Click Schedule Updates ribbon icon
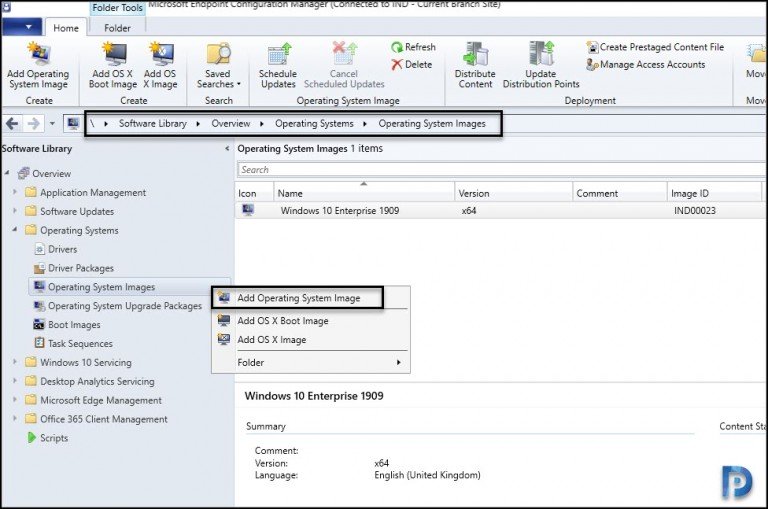 278,66
